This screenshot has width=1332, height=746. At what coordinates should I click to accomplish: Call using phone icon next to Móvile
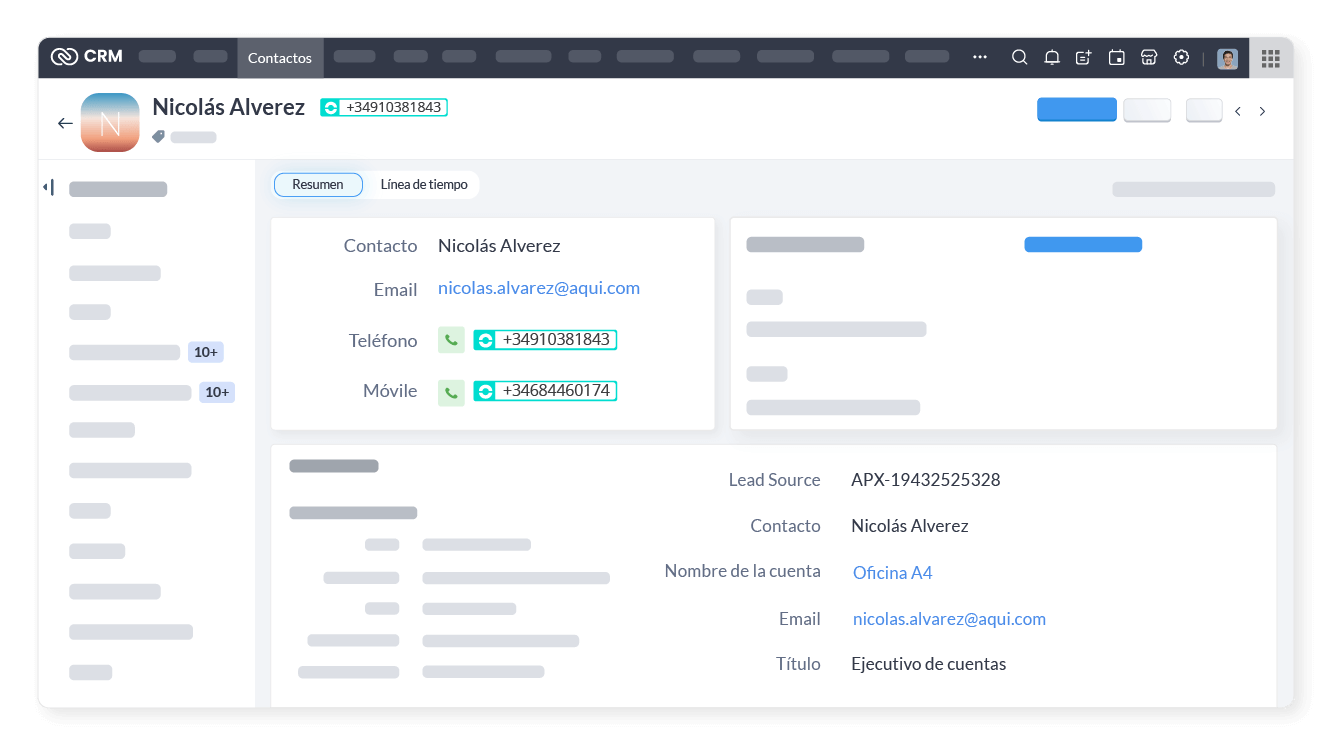450,391
